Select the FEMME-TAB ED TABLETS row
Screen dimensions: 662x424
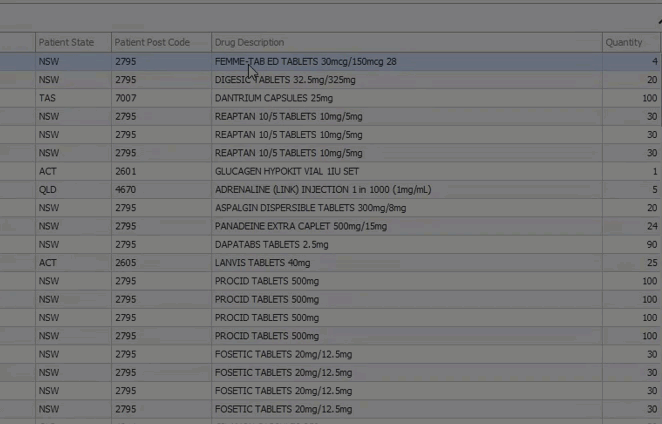[330, 62]
